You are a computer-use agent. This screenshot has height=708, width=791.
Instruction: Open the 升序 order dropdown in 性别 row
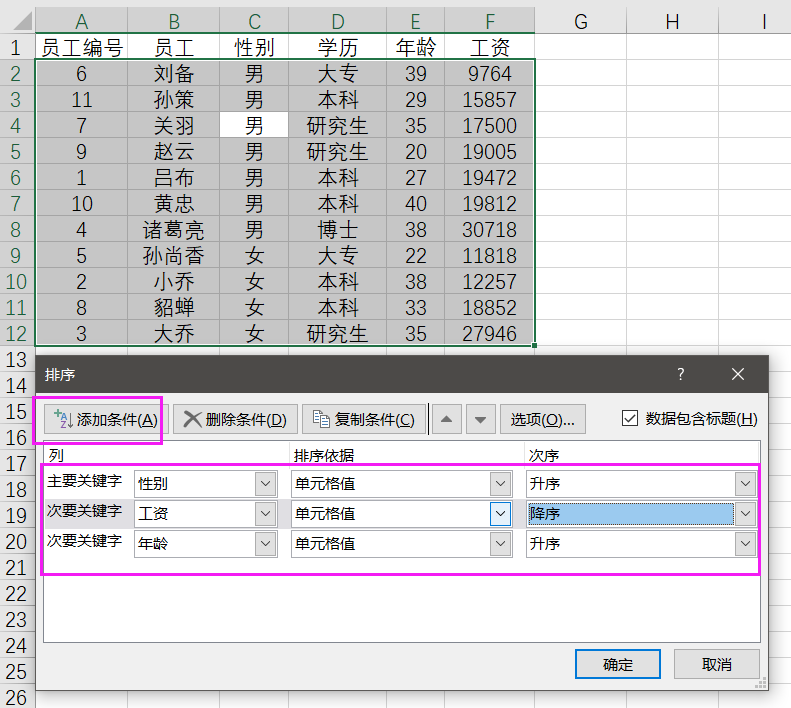[x=745, y=484]
